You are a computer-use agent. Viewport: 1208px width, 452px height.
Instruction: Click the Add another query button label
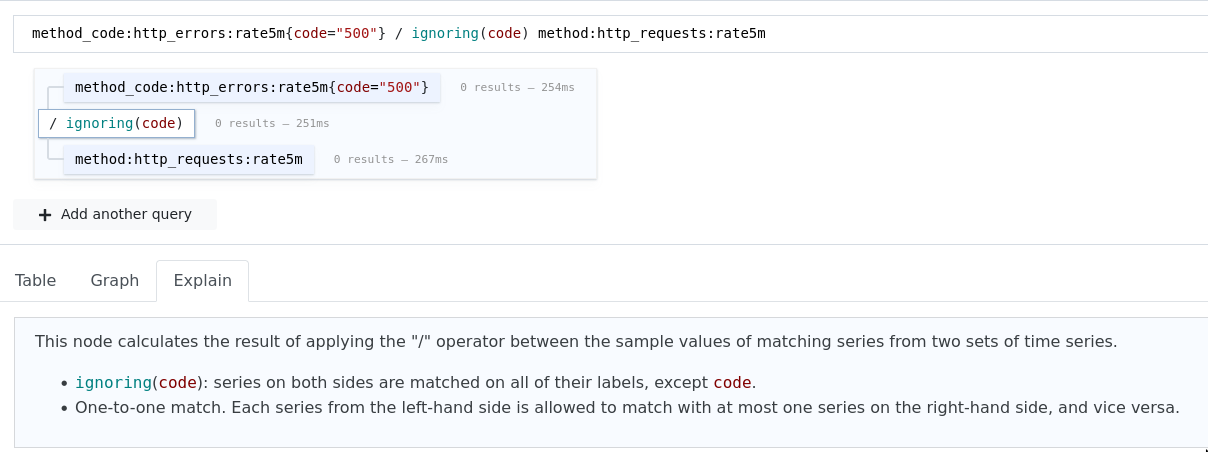coord(125,214)
